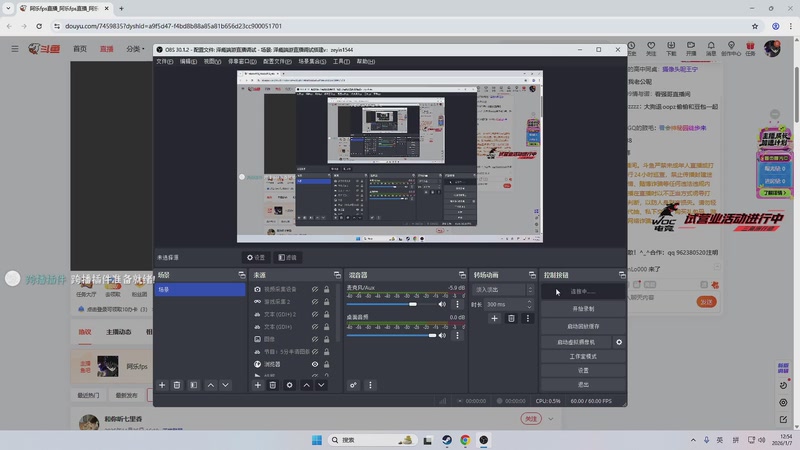Open OBS 停靠窗口 menu
800x450 pixels.
tap(242, 62)
